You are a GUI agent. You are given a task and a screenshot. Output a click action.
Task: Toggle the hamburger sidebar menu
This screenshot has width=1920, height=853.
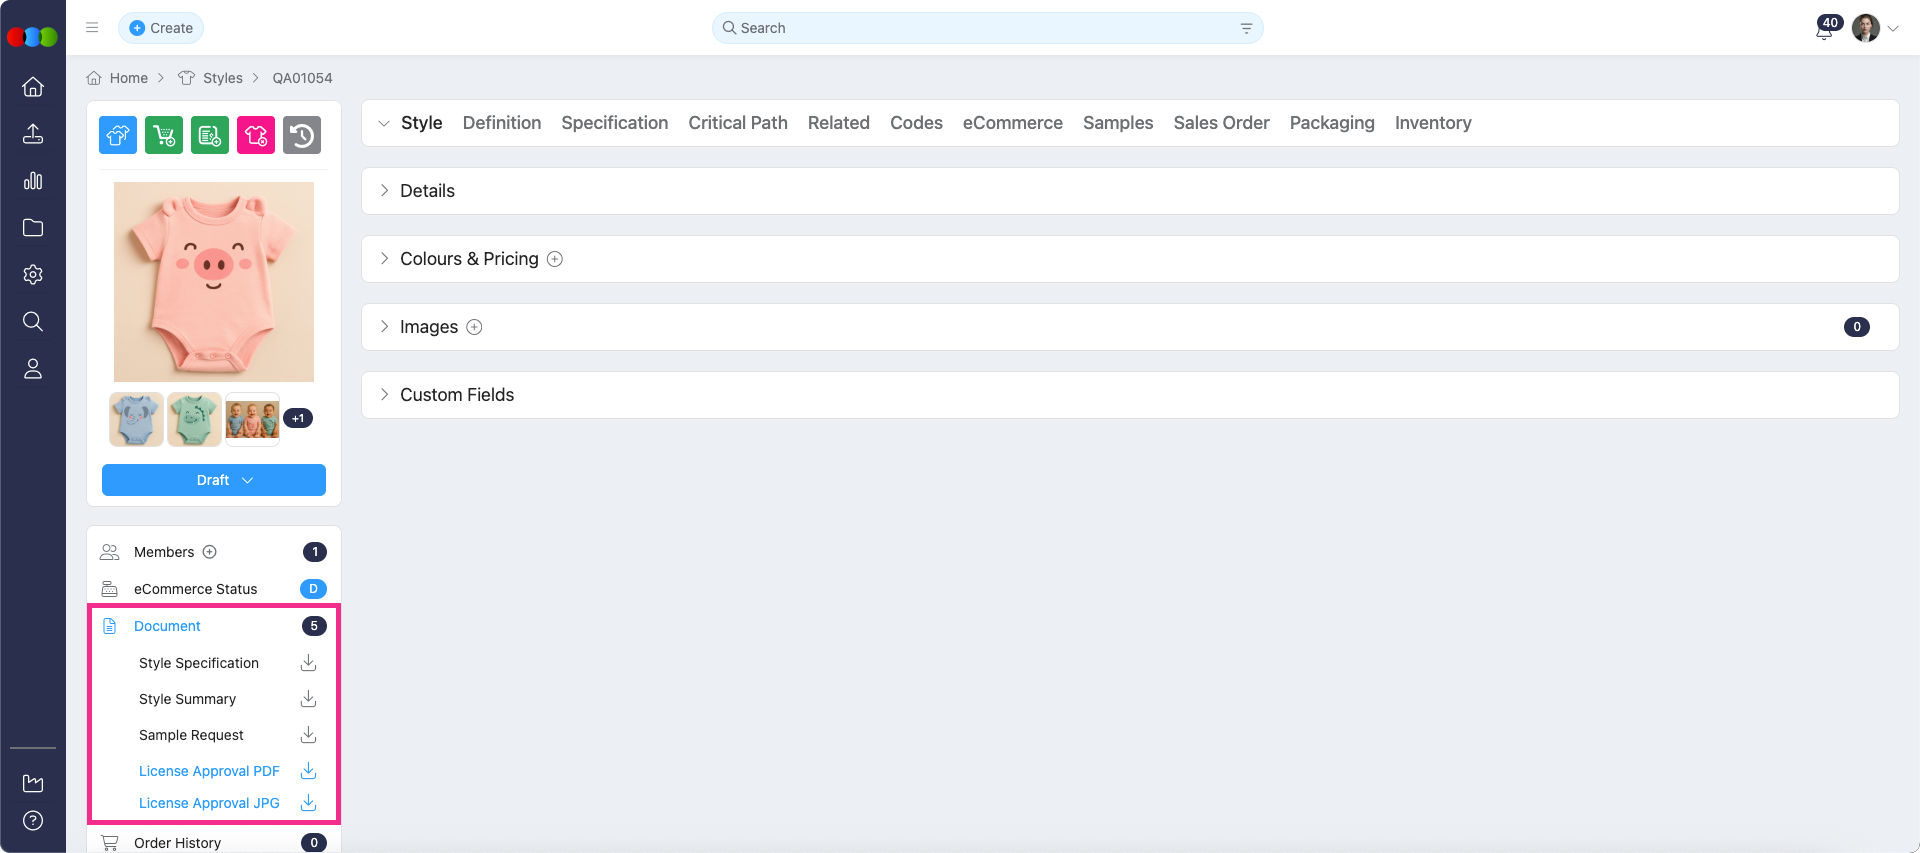coord(92,28)
